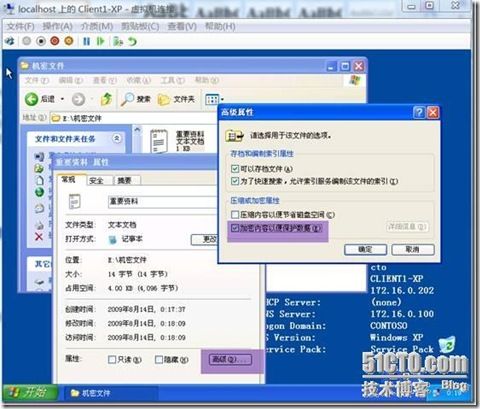The height and width of the screenshot is (409, 480).
Task: Open the Explorer 收藏(A) menu
Action: pos(138,80)
